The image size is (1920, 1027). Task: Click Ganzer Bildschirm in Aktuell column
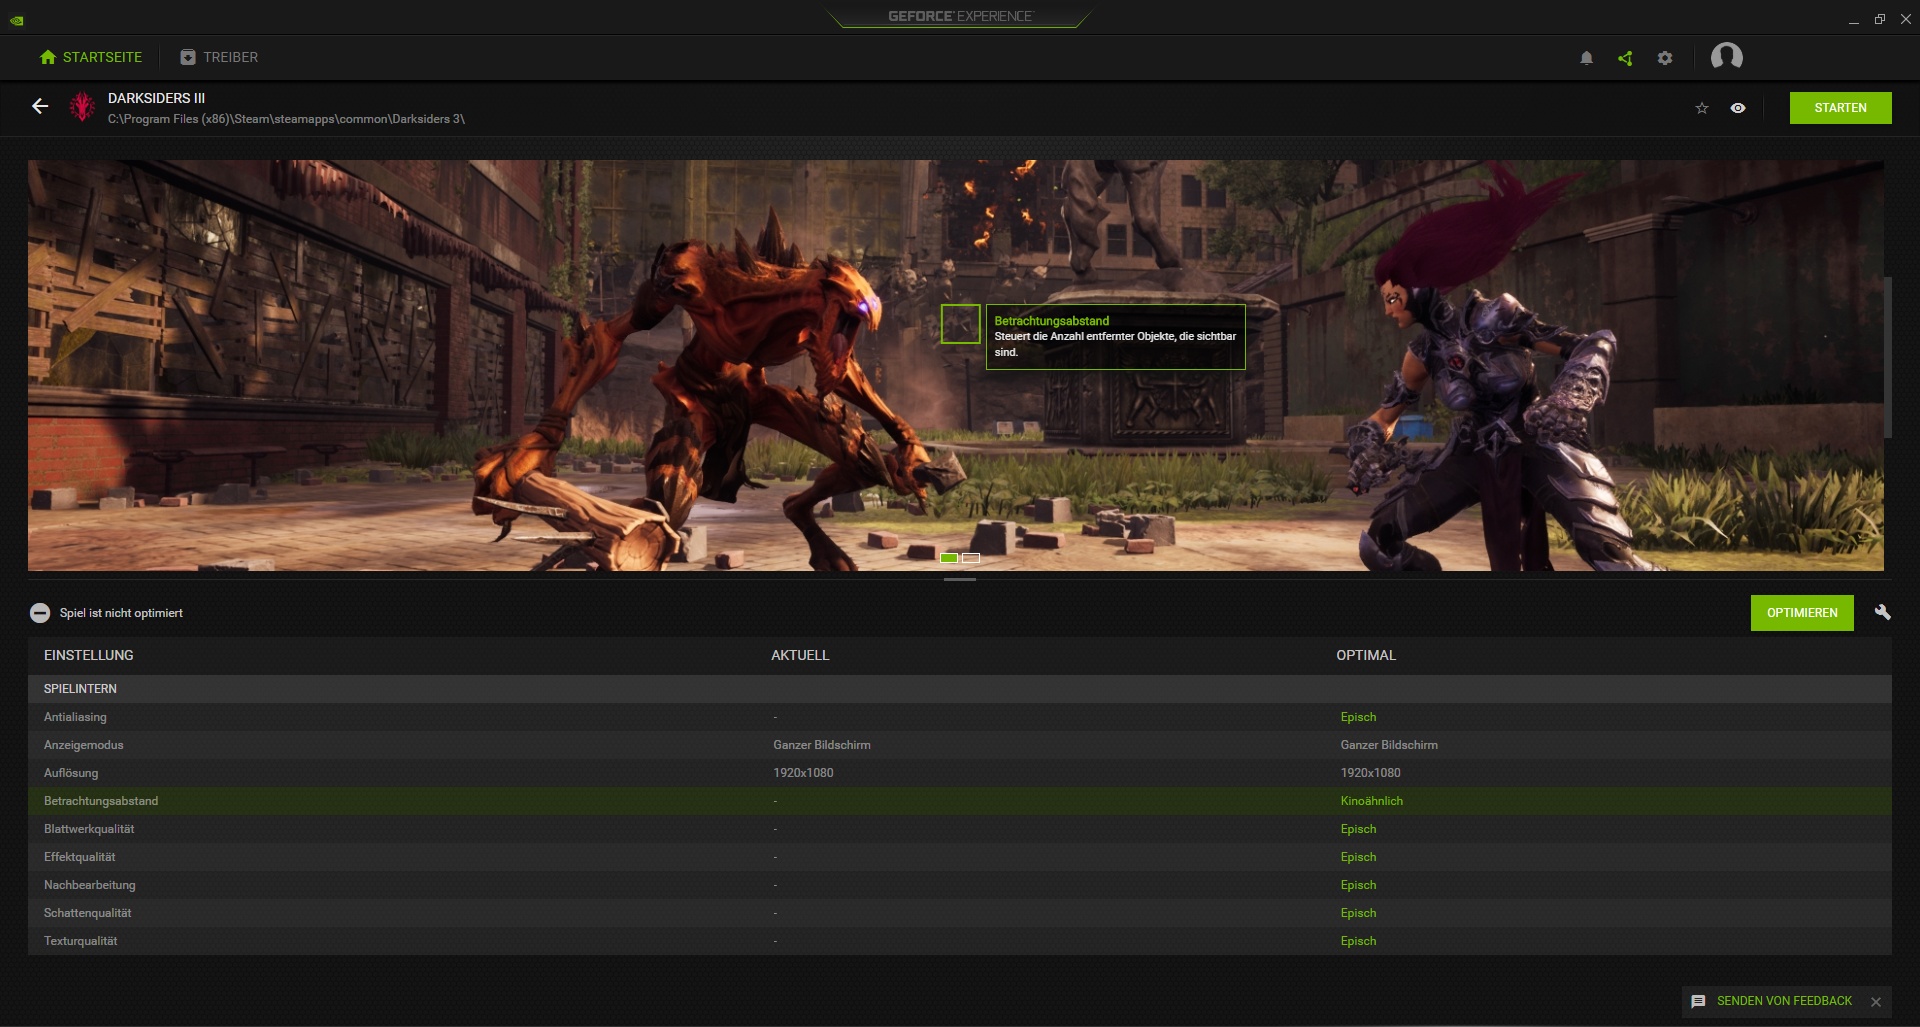(x=821, y=745)
